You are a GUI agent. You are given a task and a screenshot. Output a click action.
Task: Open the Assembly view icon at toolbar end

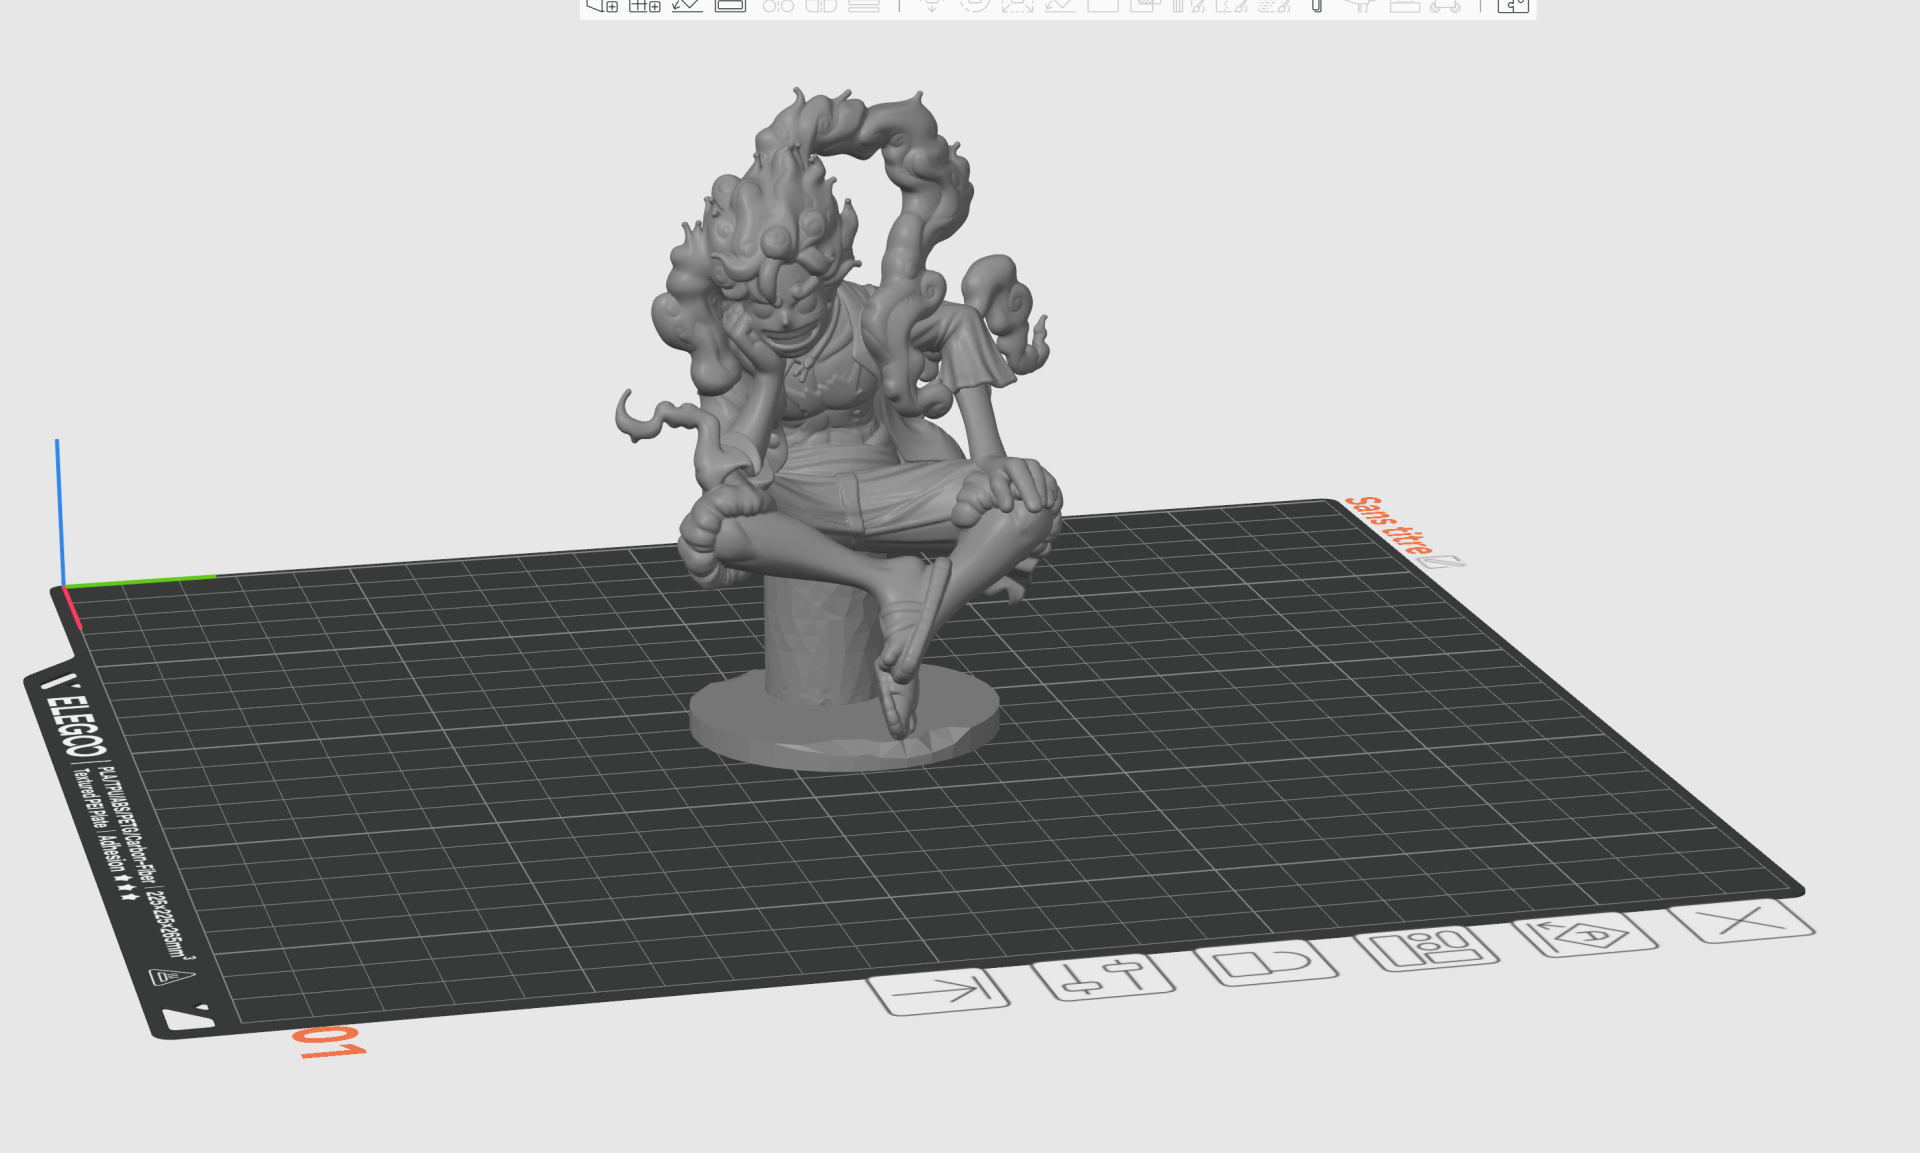[1512, 5]
